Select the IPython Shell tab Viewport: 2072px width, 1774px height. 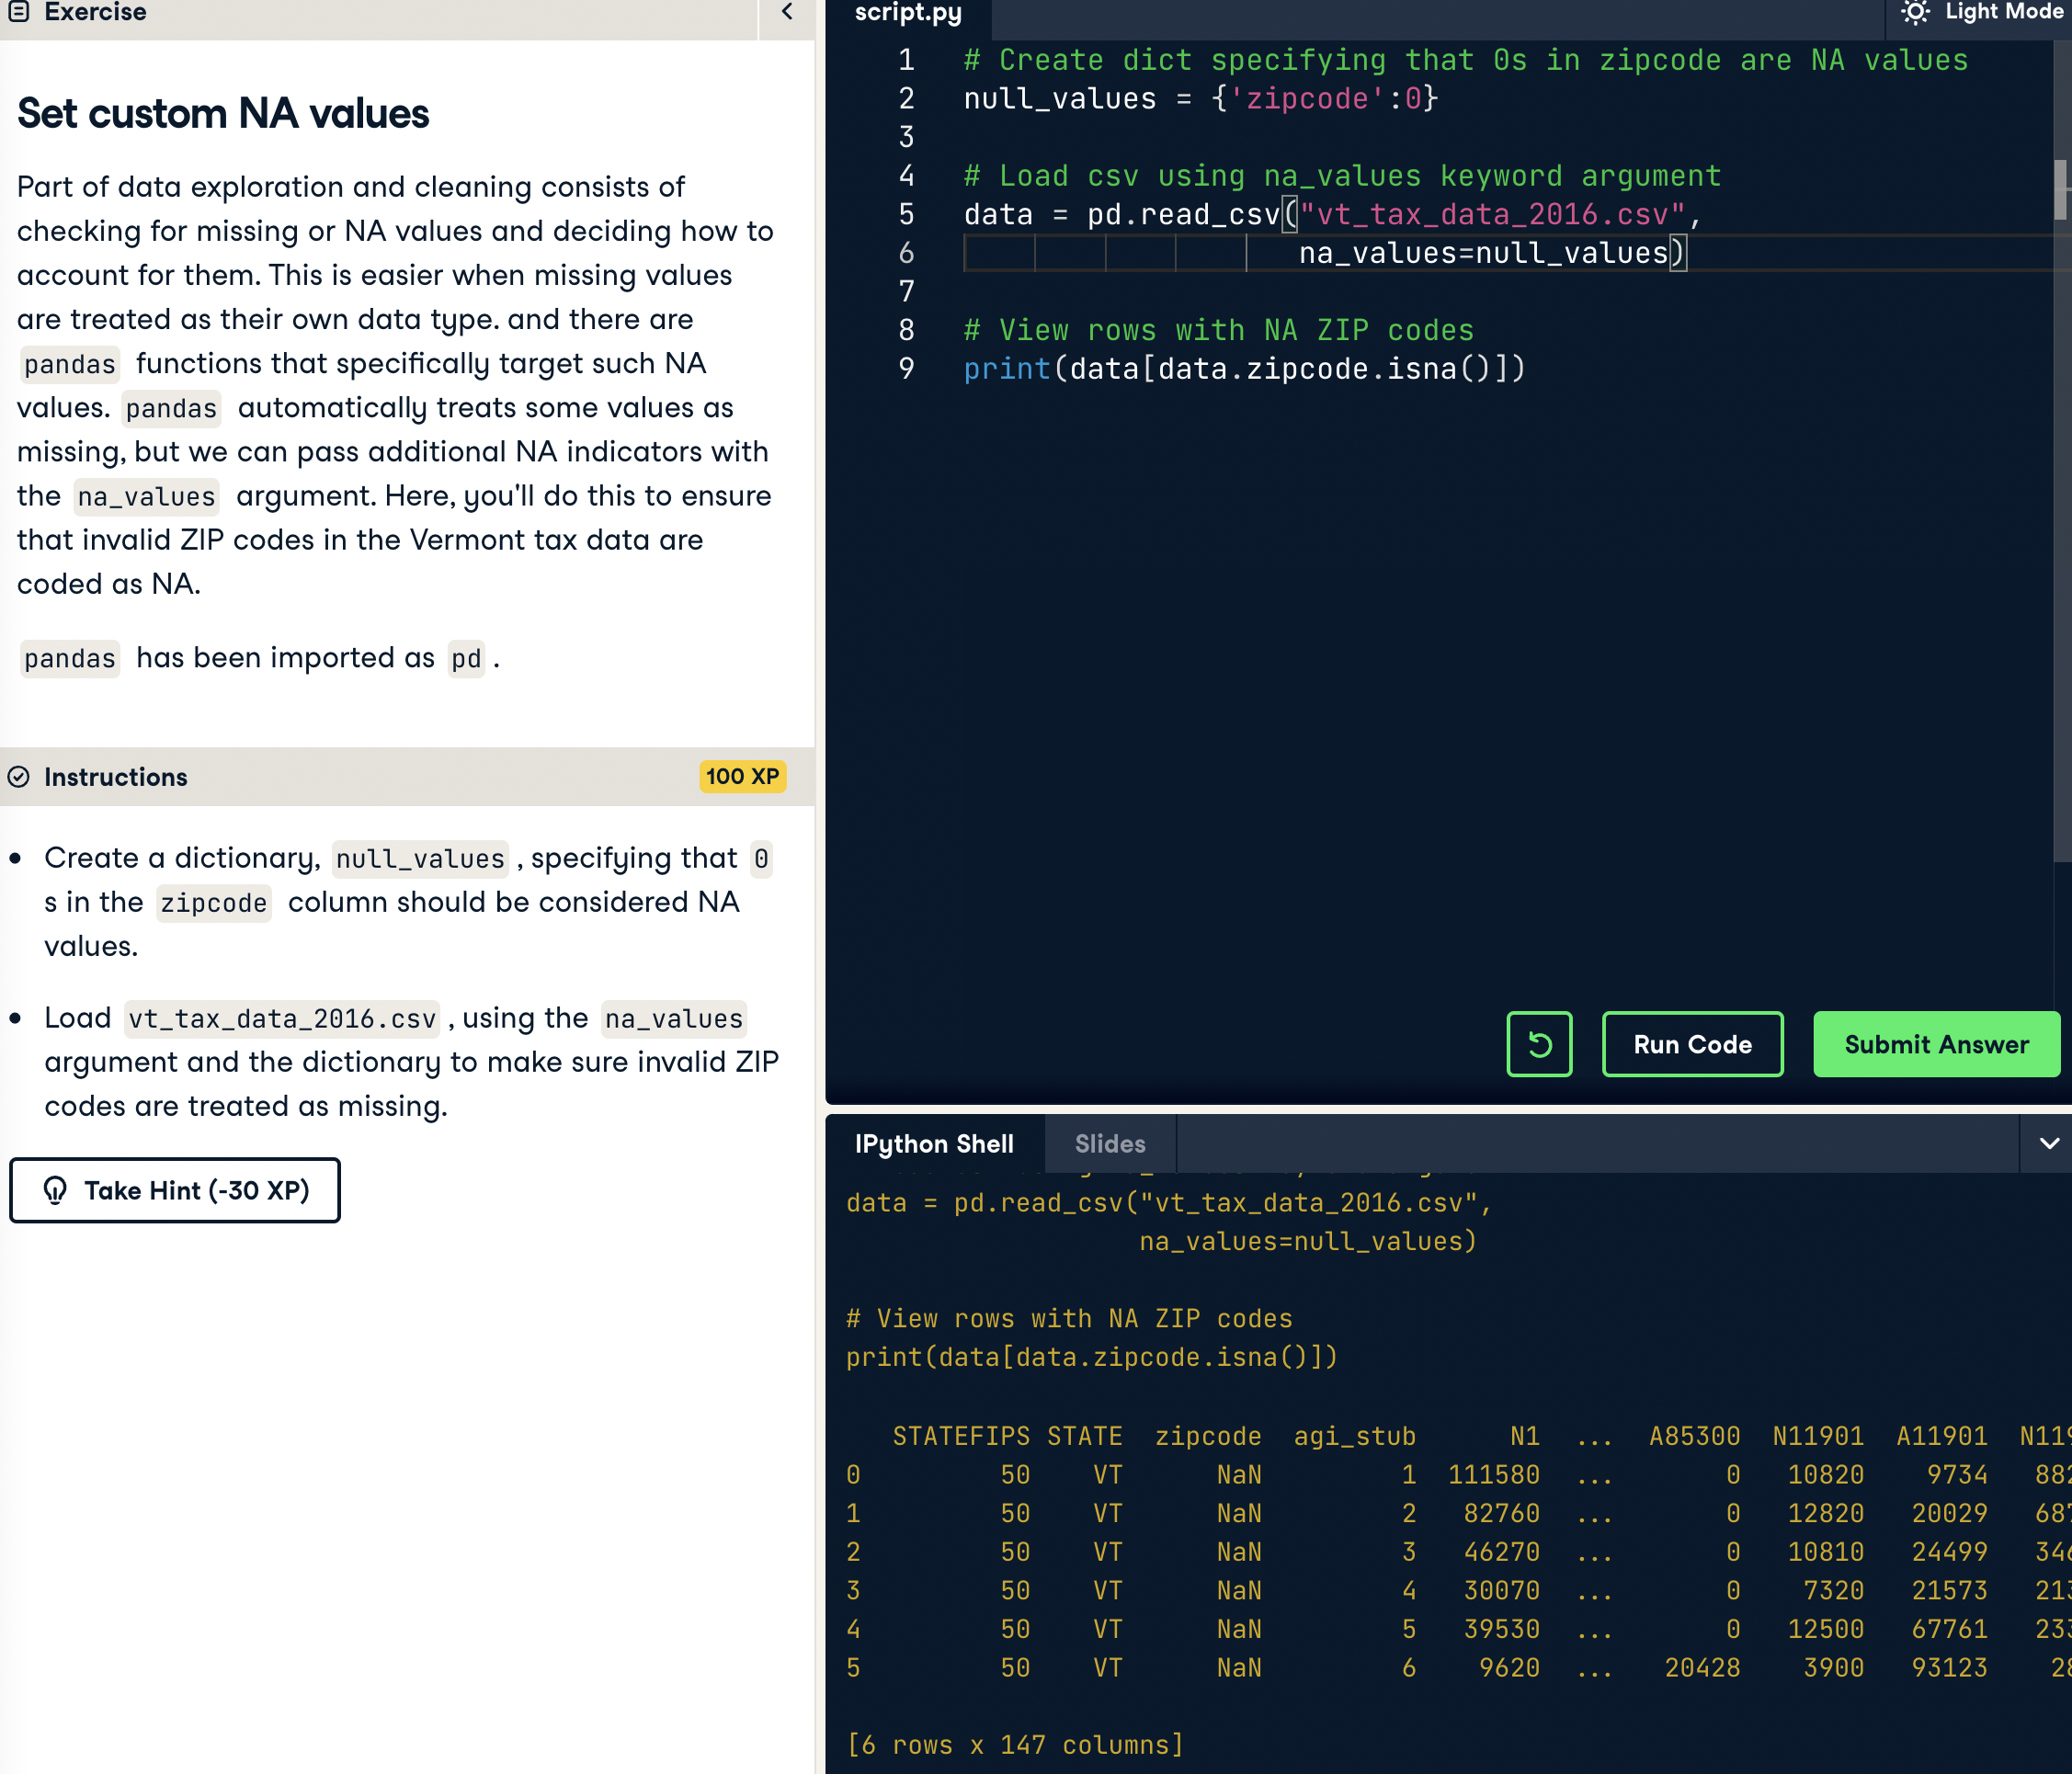(933, 1143)
